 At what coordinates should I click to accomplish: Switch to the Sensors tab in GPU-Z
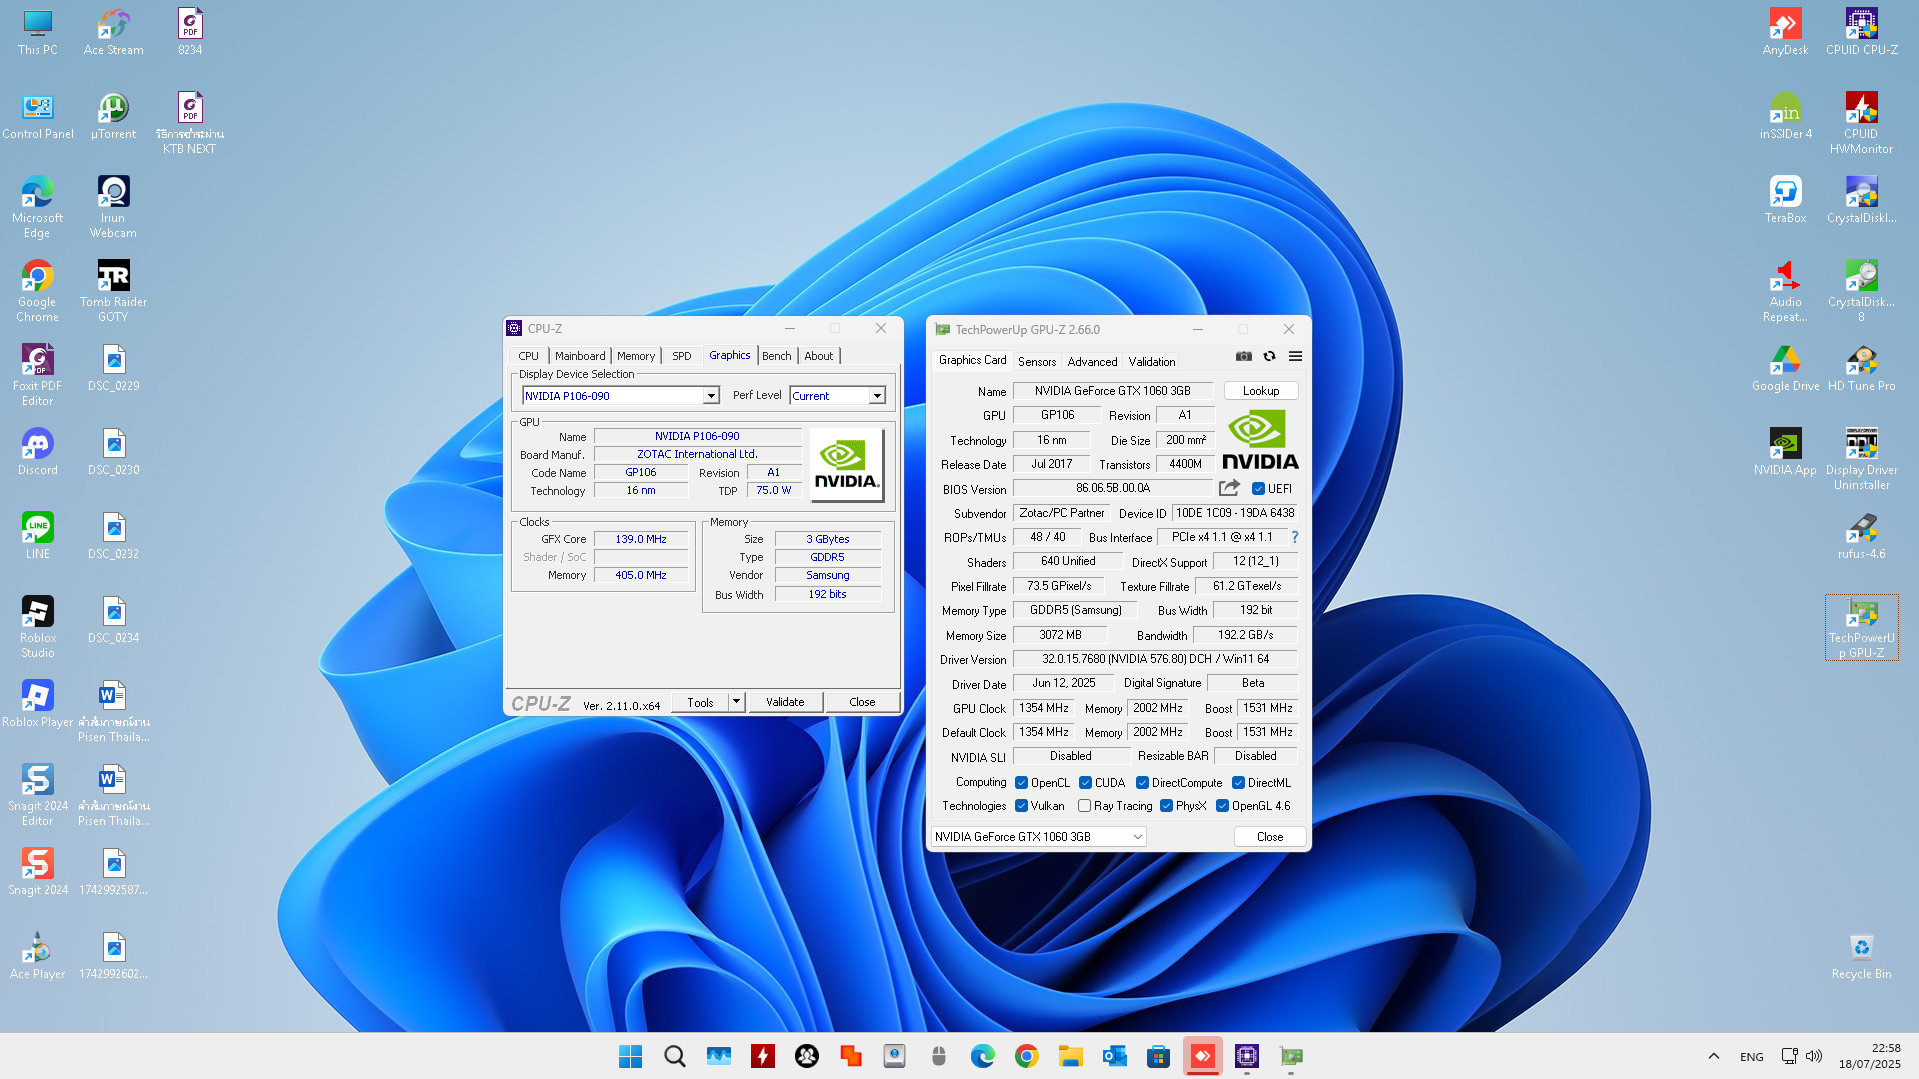pos(1036,362)
